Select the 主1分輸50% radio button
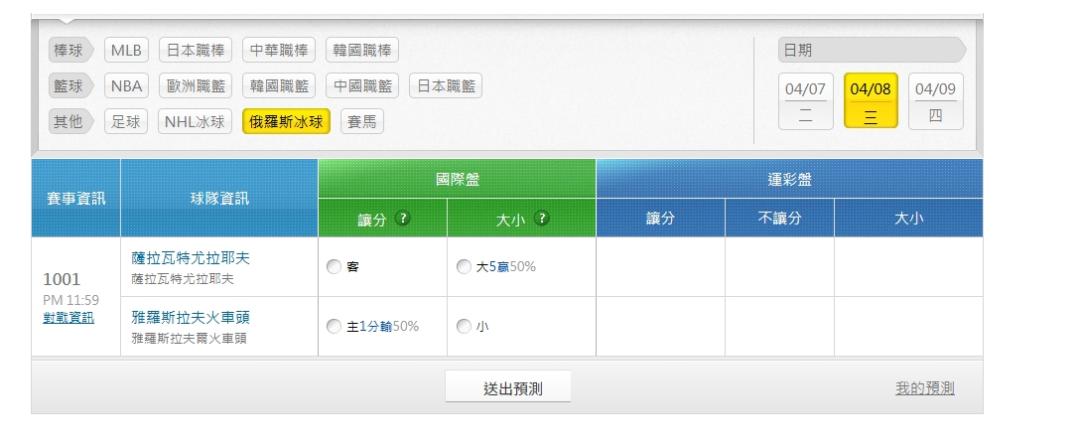The image size is (1080, 447). [x=333, y=326]
